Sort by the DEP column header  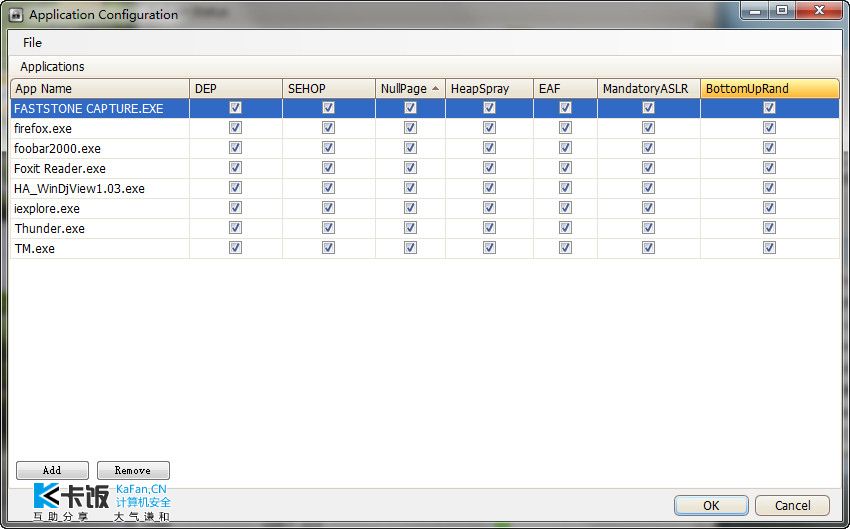(236, 89)
